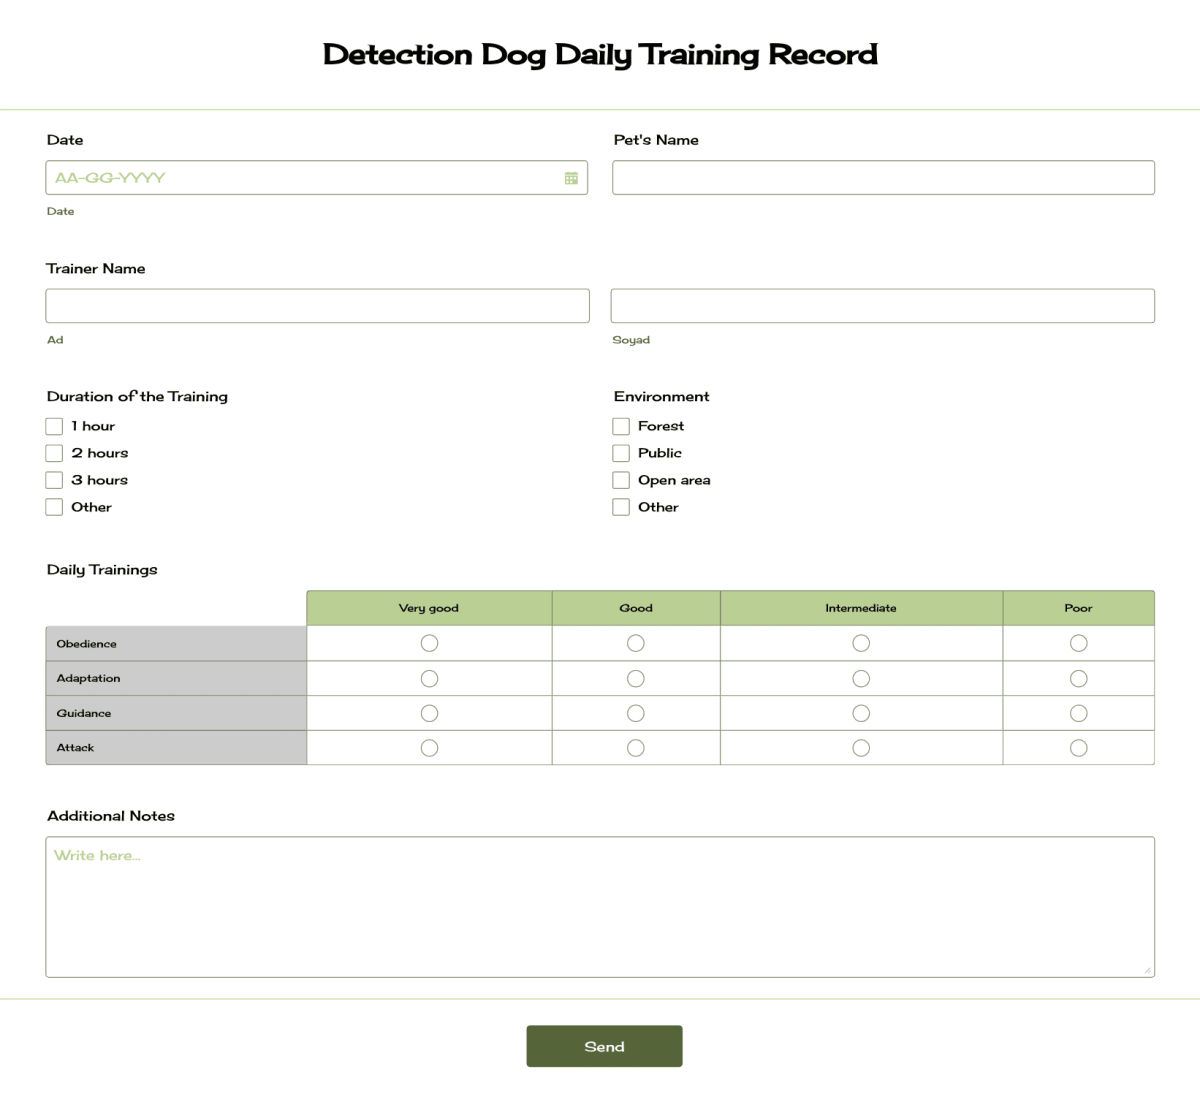The width and height of the screenshot is (1200, 1102).
Task: Enable the 'Other' environment checkbox
Action: [x=620, y=506]
